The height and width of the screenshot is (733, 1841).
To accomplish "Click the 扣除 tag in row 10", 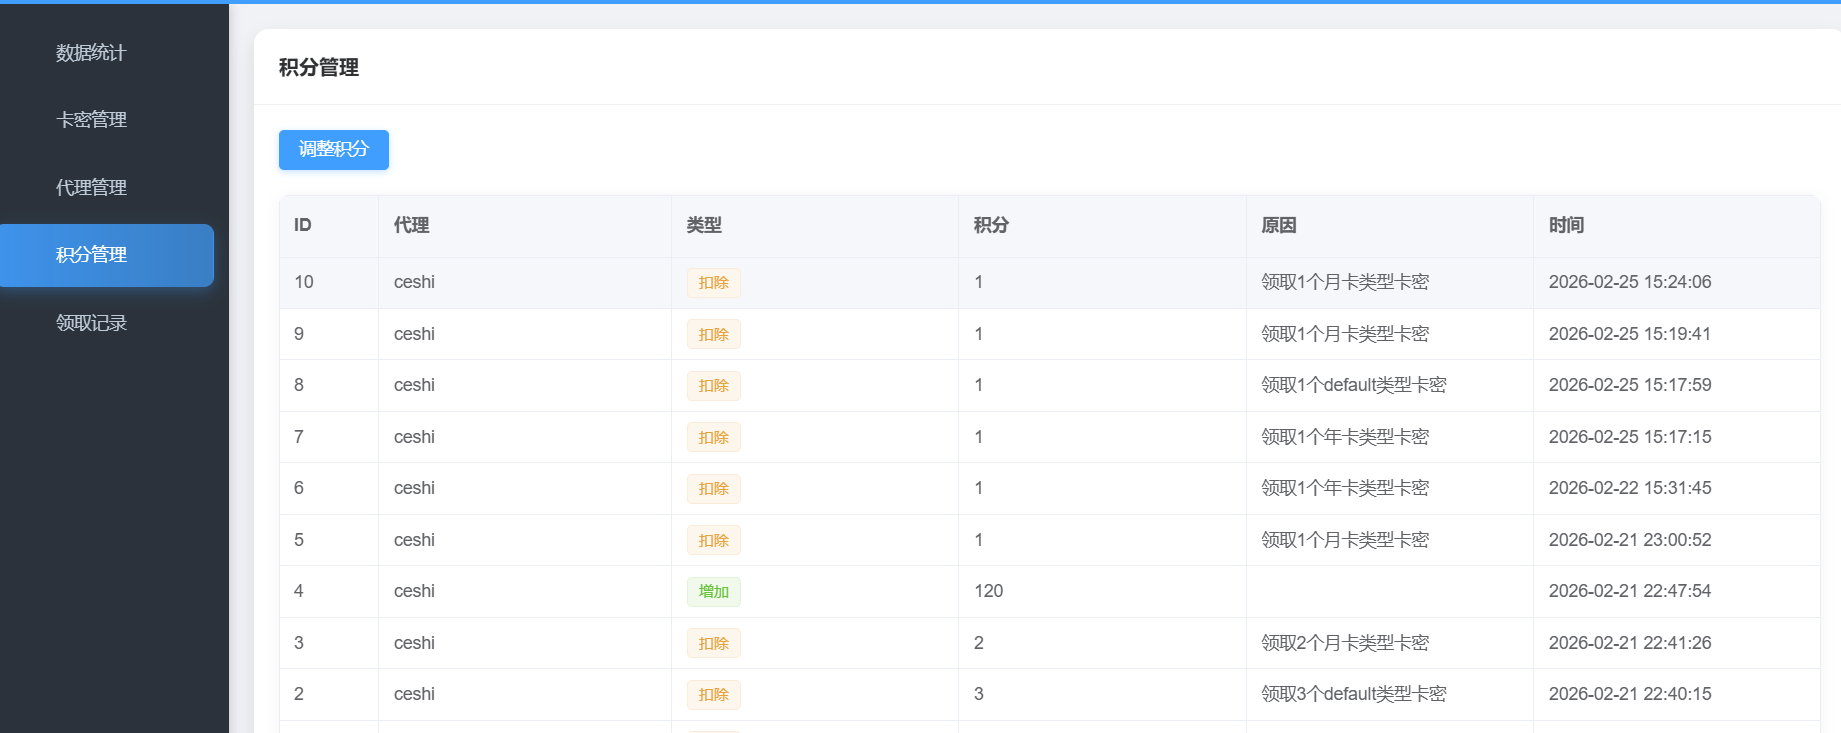I will pyautogui.click(x=713, y=283).
